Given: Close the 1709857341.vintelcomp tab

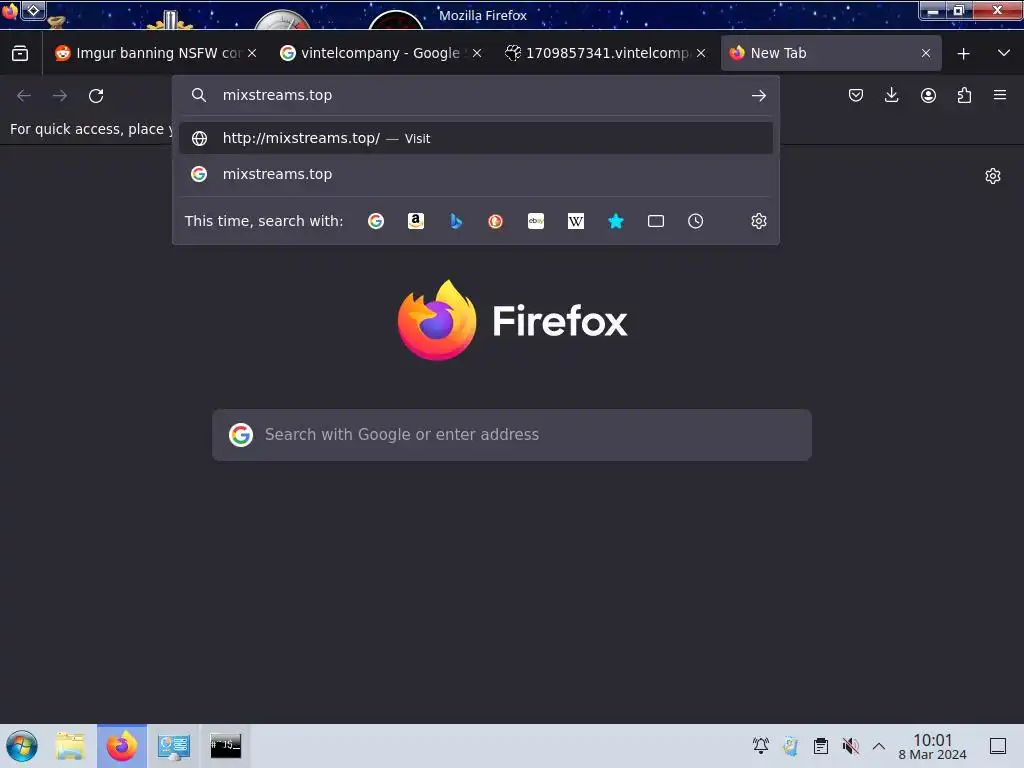Looking at the screenshot, I should (x=701, y=53).
